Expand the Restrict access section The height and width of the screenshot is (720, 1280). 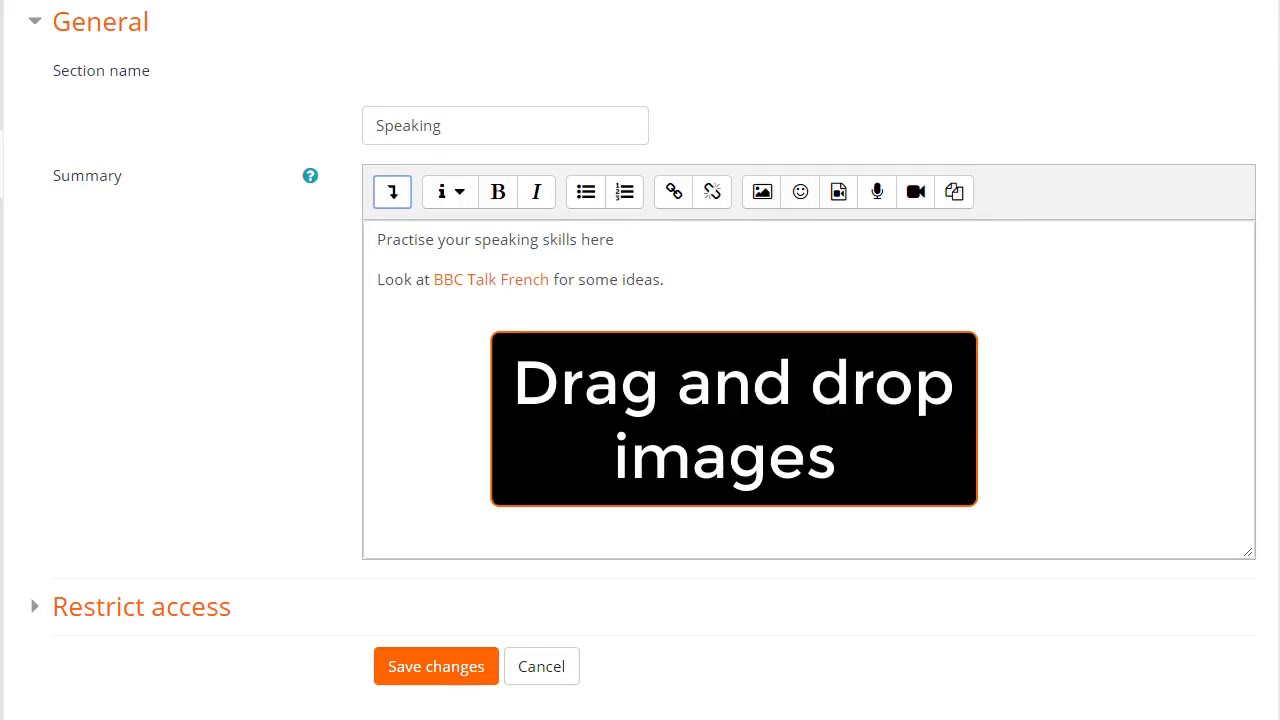tap(35, 606)
